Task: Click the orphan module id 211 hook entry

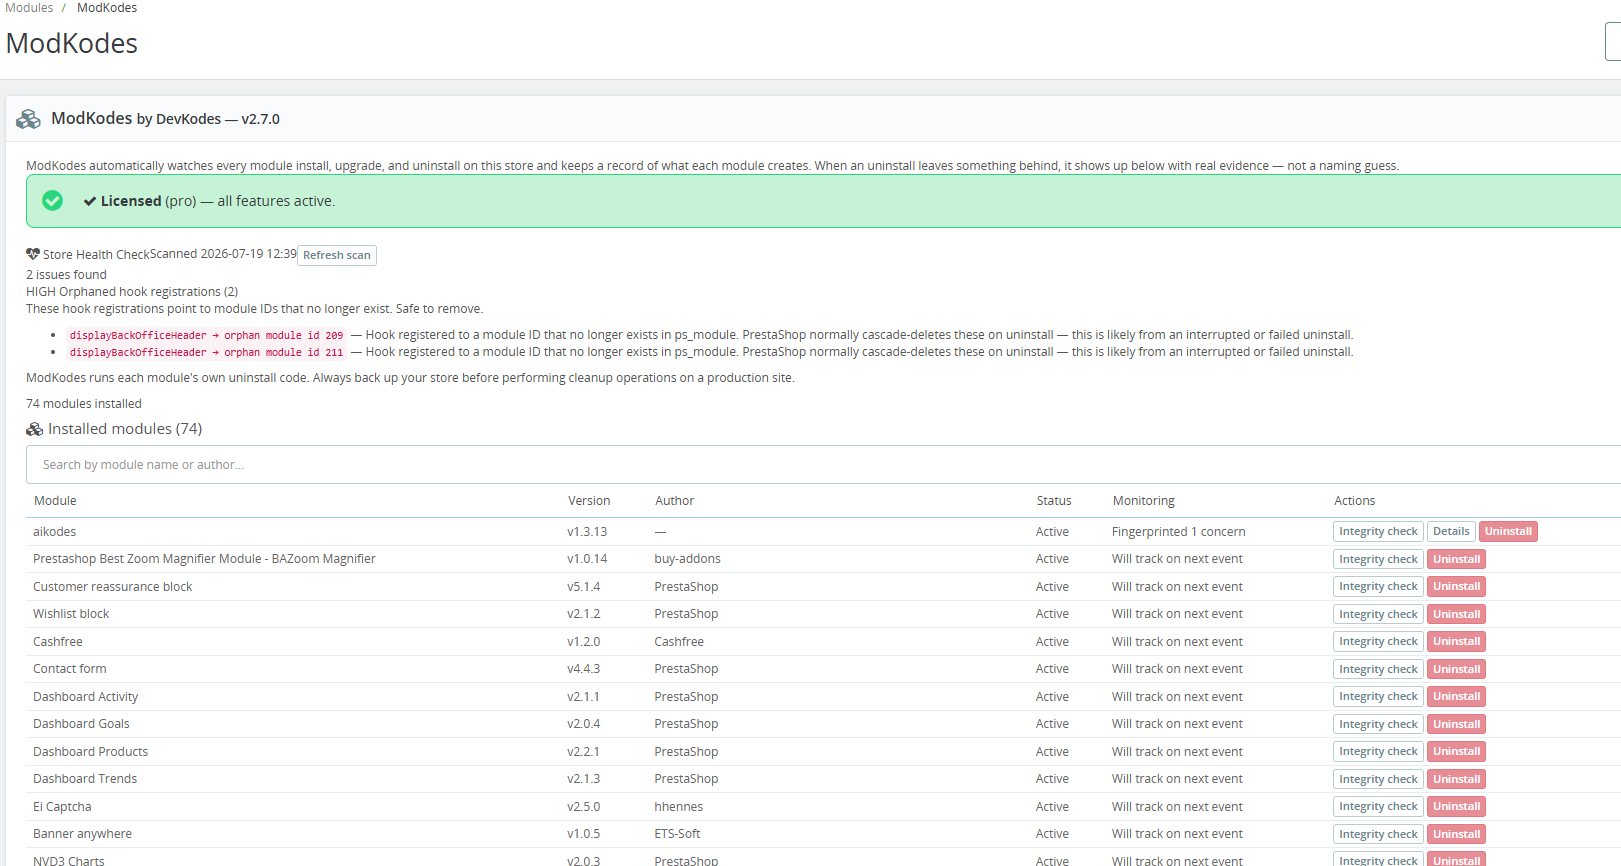Action: coord(206,353)
